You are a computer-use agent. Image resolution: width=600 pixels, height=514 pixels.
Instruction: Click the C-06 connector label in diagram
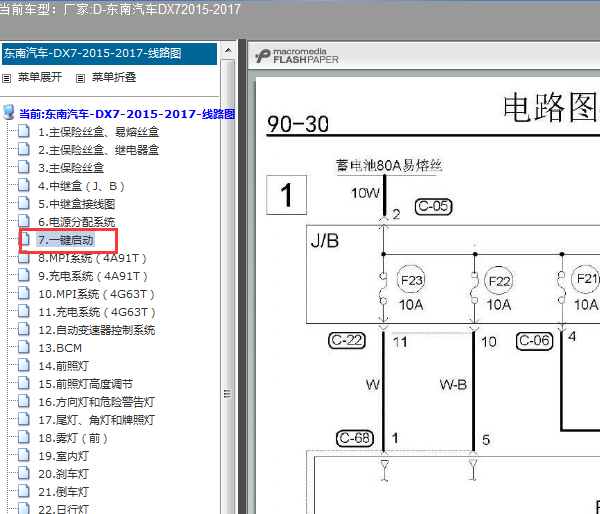click(535, 340)
